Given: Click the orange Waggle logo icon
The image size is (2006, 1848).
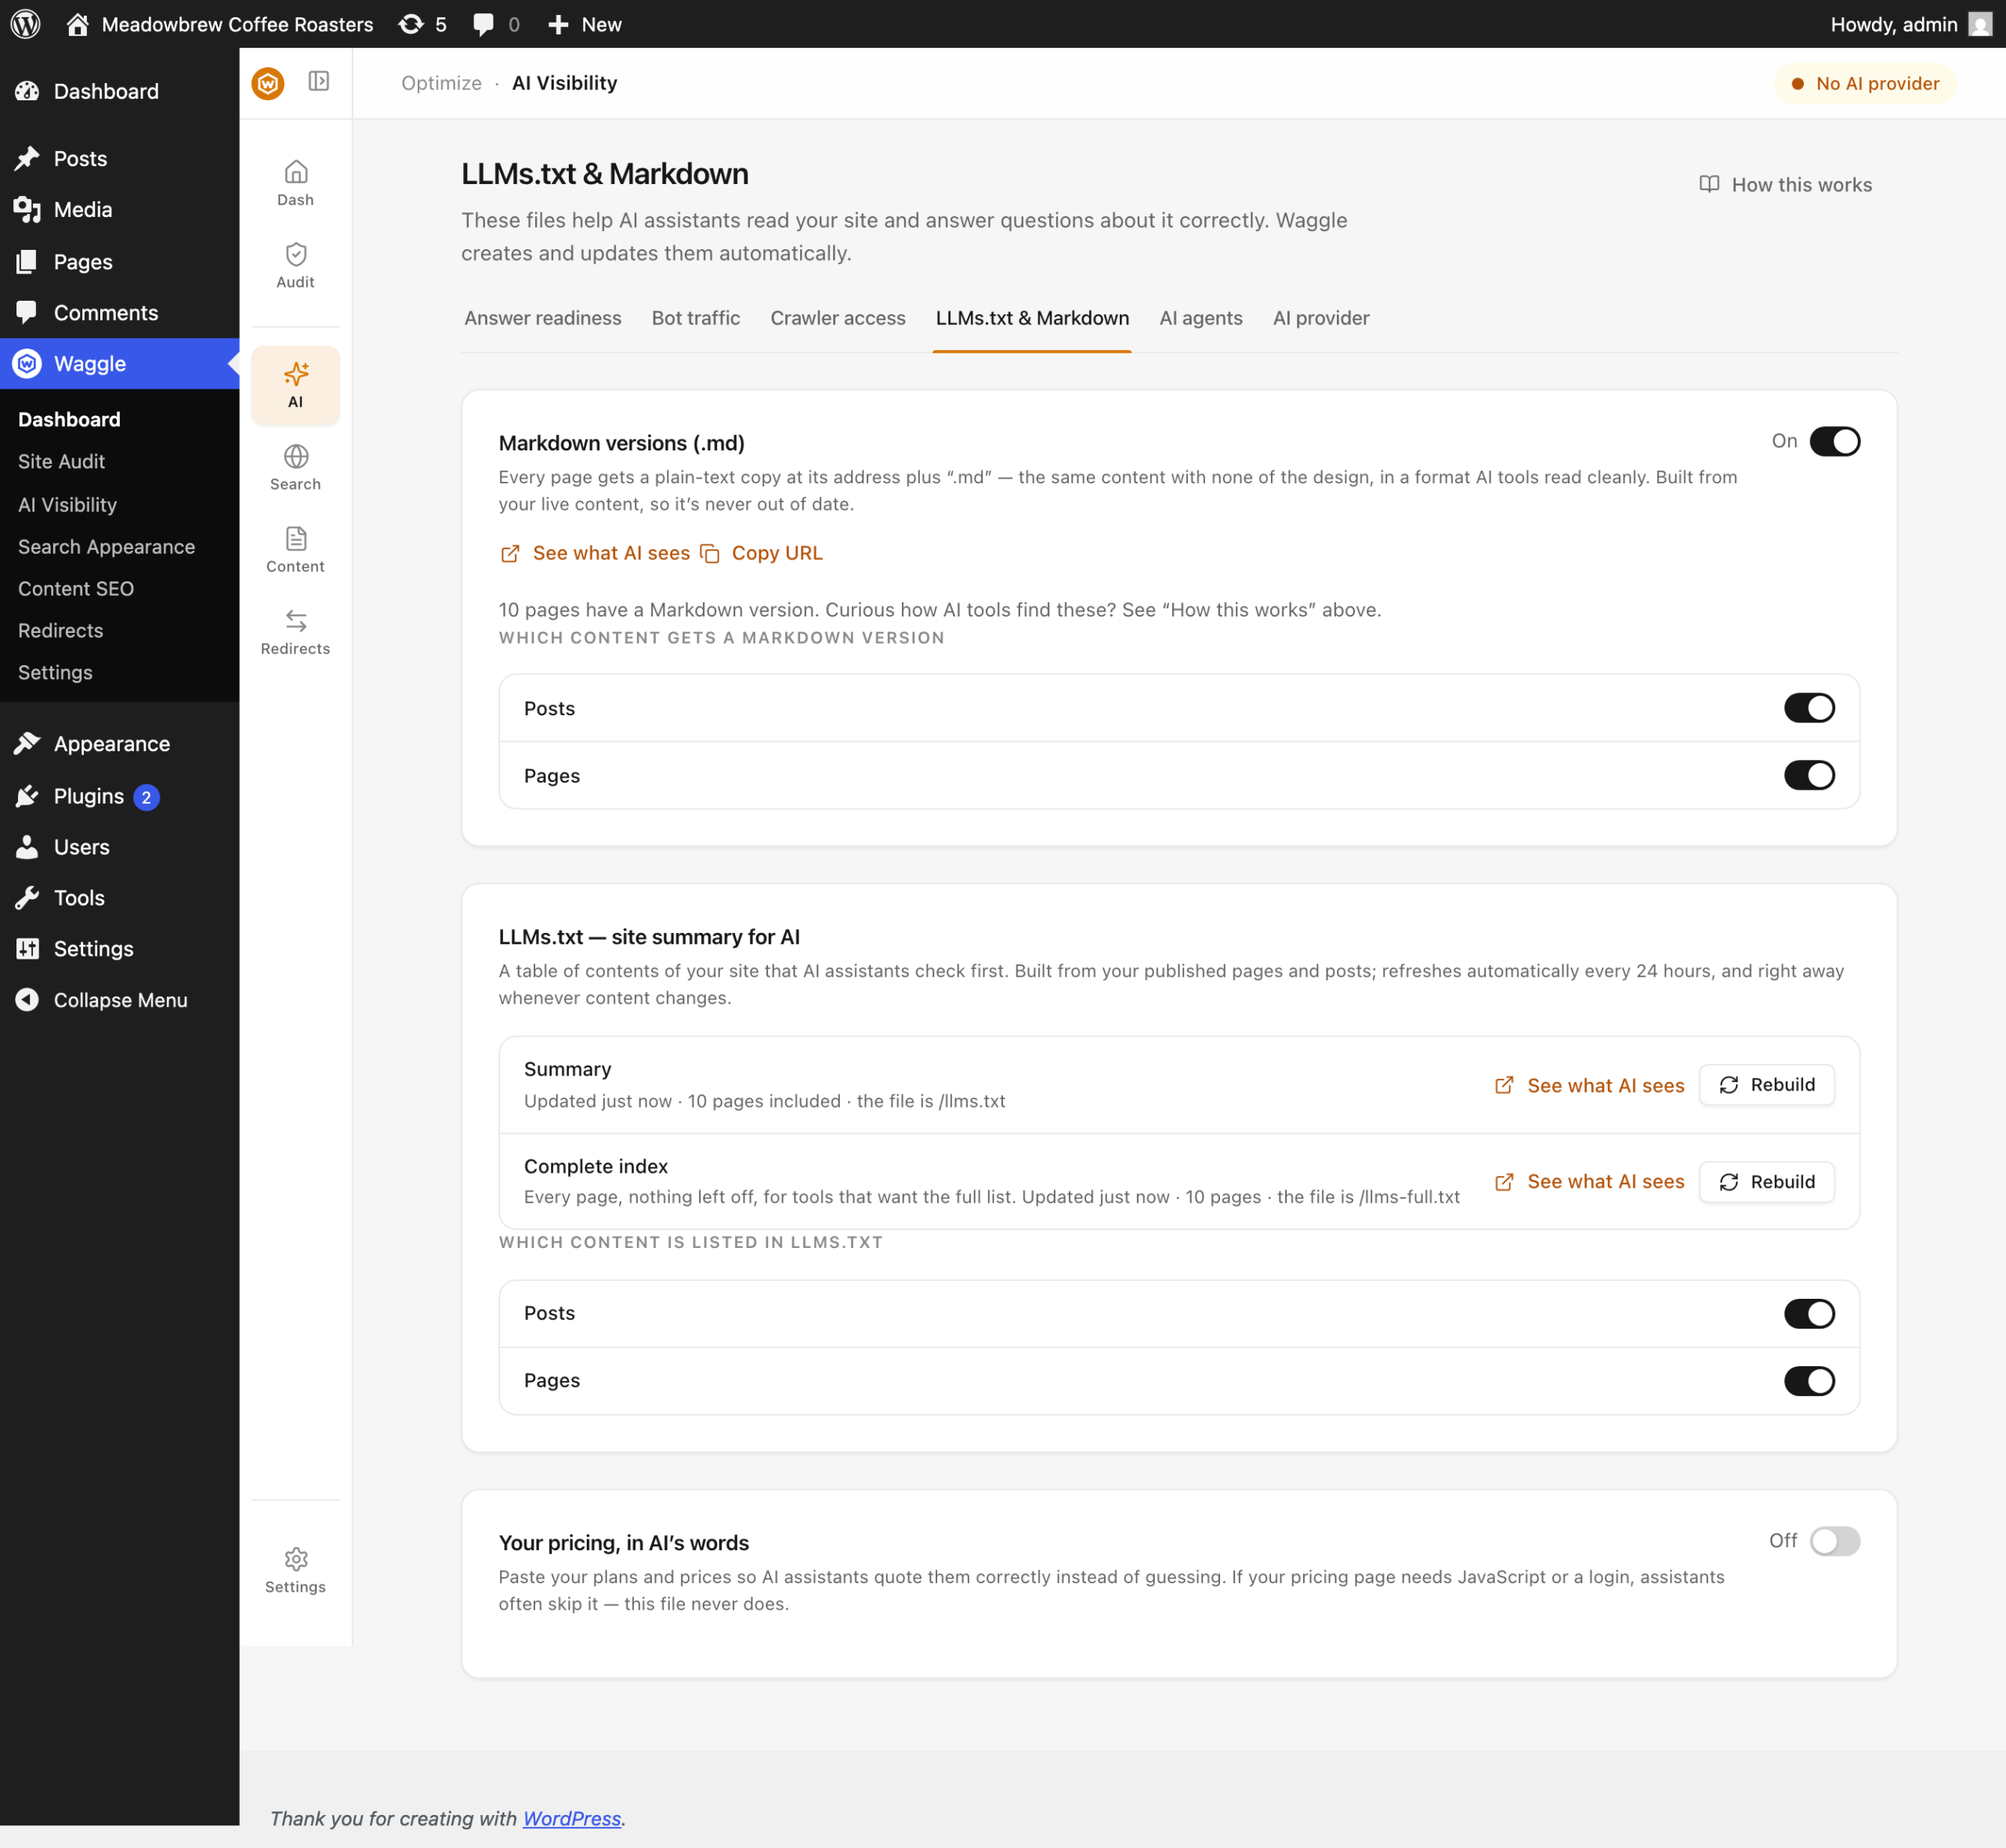Looking at the screenshot, I should pyautogui.click(x=268, y=83).
